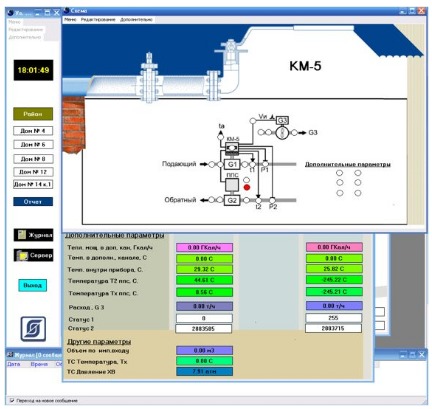Click the cyan Выход button
The width and height of the screenshot is (432, 409).
tap(33, 285)
